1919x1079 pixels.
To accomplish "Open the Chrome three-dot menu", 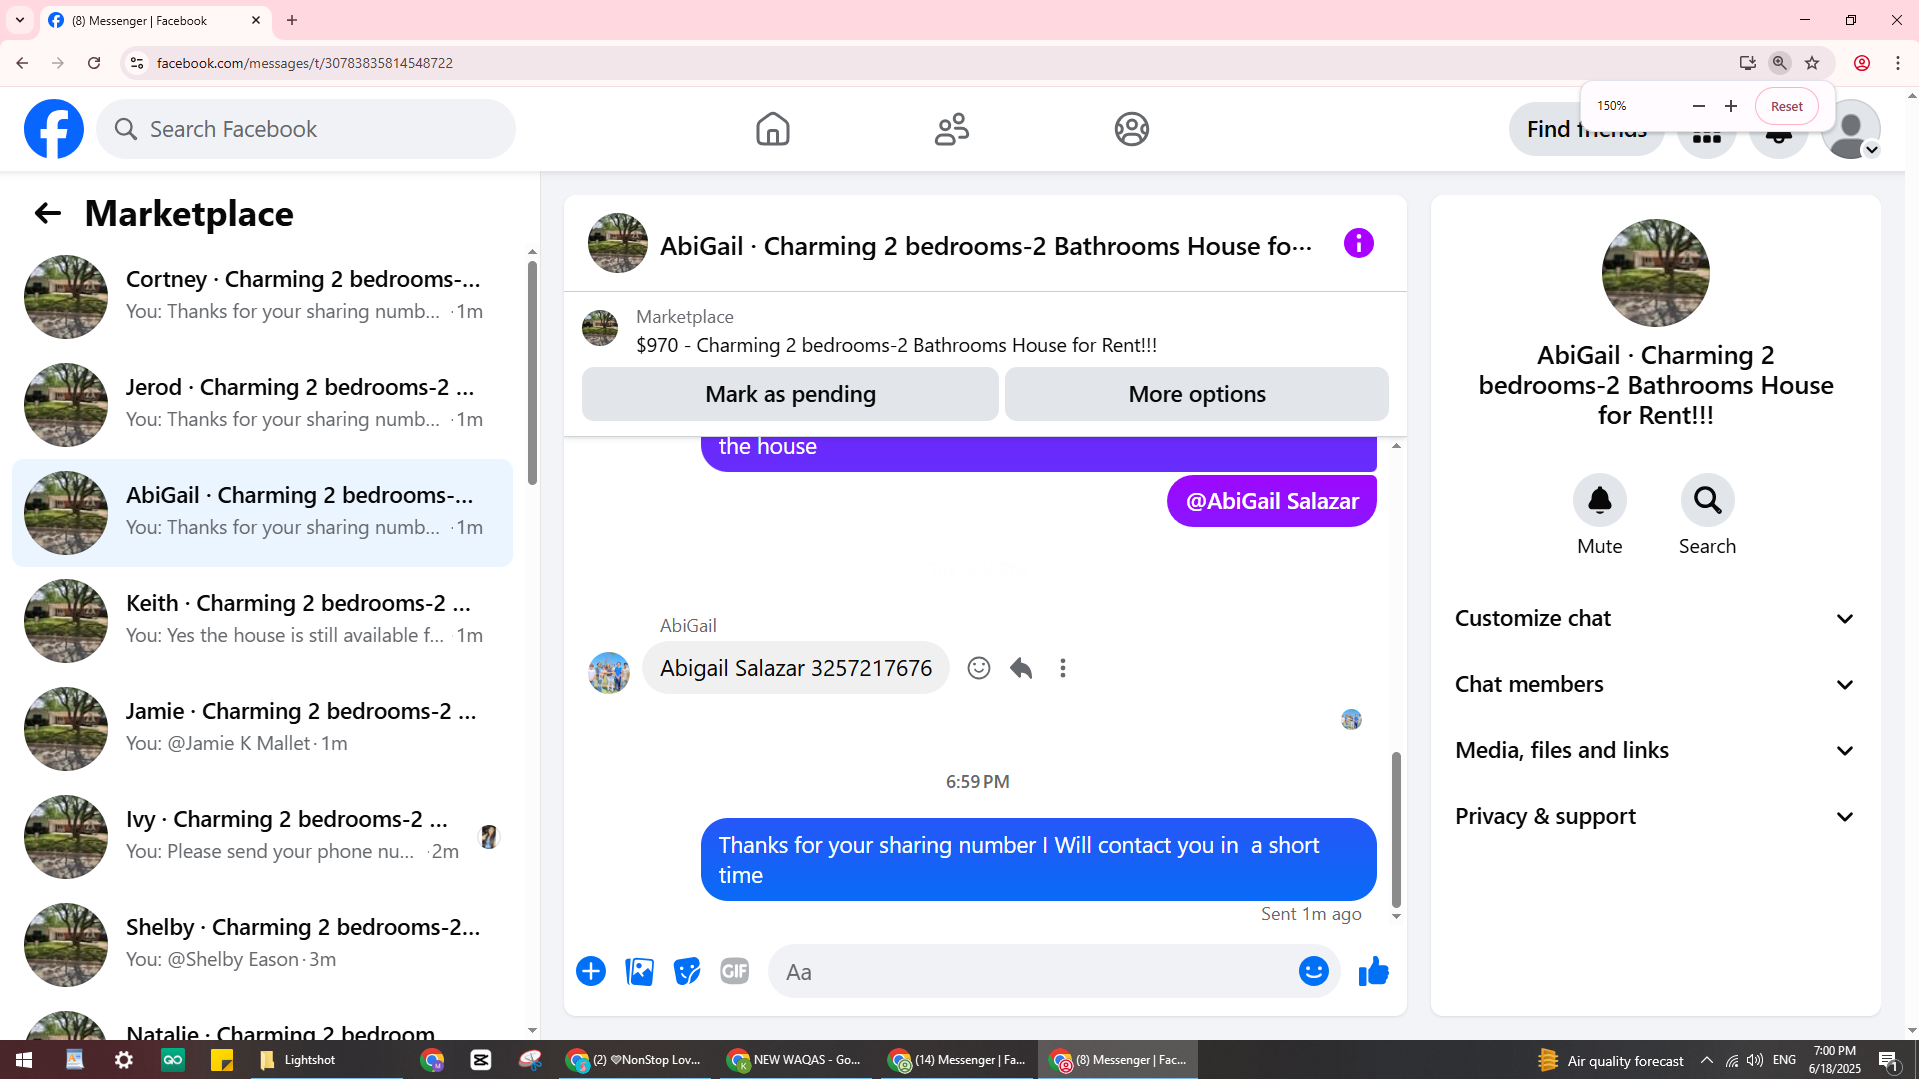I will point(1898,63).
